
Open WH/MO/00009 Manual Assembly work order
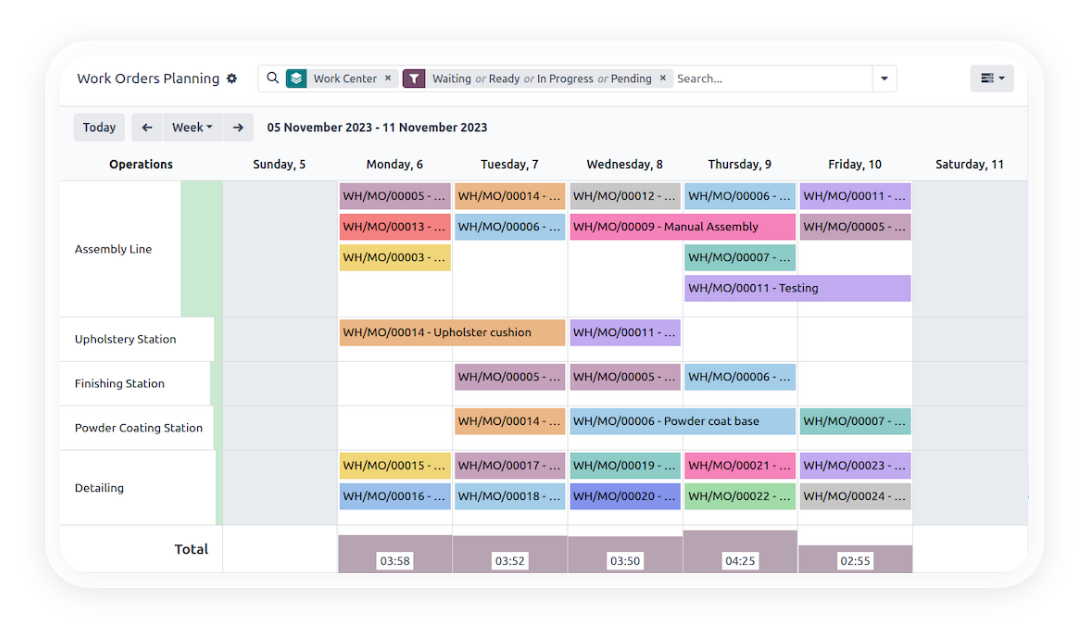tap(682, 227)
